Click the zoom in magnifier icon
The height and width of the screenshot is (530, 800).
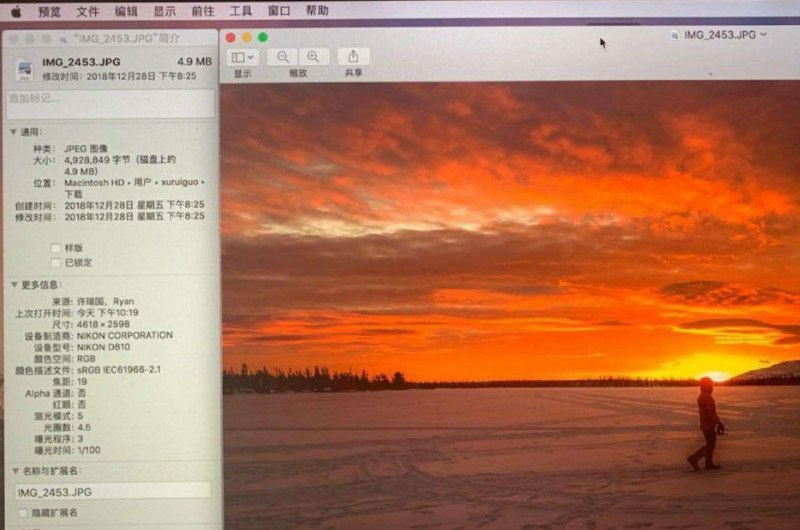pos(313,57)
